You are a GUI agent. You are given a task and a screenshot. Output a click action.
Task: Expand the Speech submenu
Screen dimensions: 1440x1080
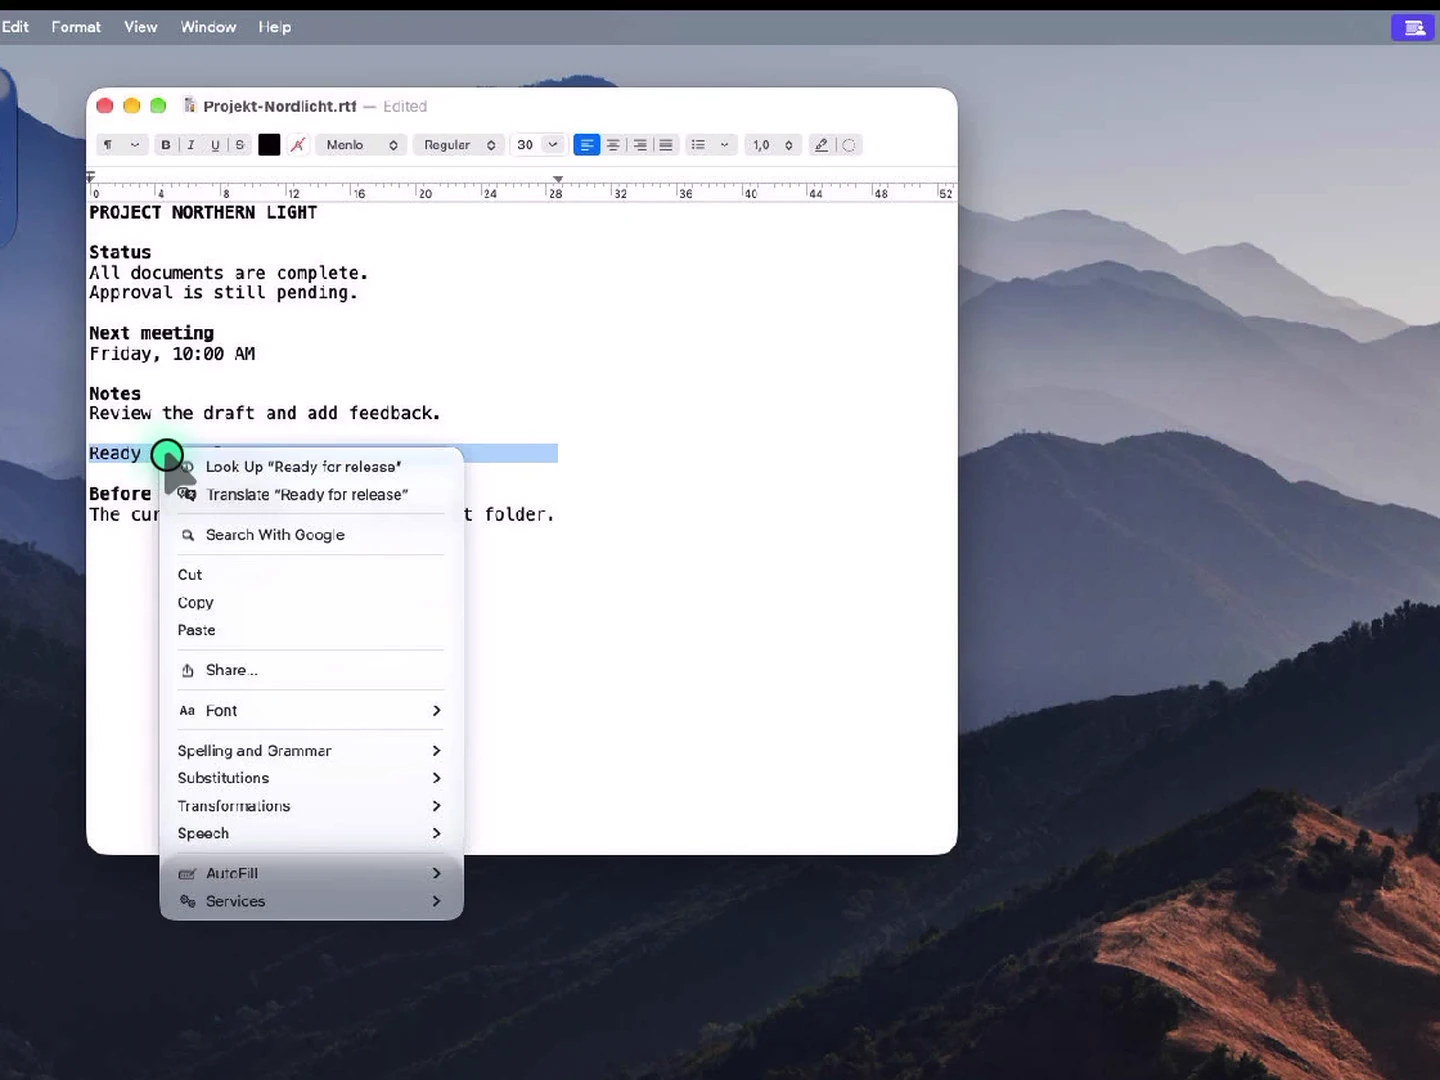pos(311,834)
